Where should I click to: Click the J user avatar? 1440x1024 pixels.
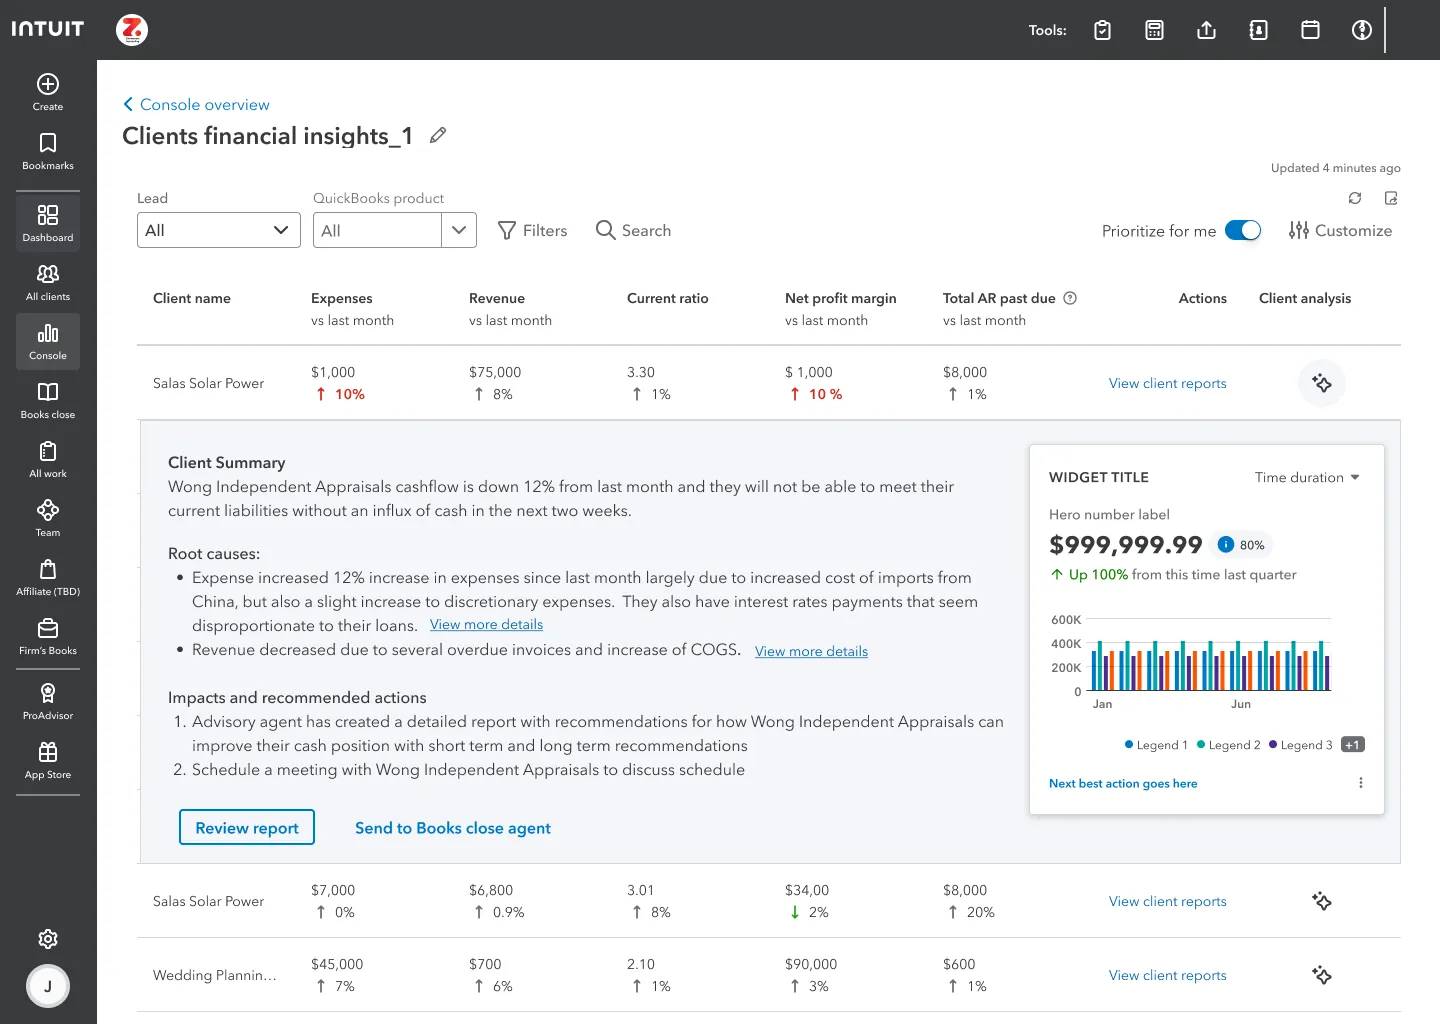pyautogui.click(x=48, y=986)
